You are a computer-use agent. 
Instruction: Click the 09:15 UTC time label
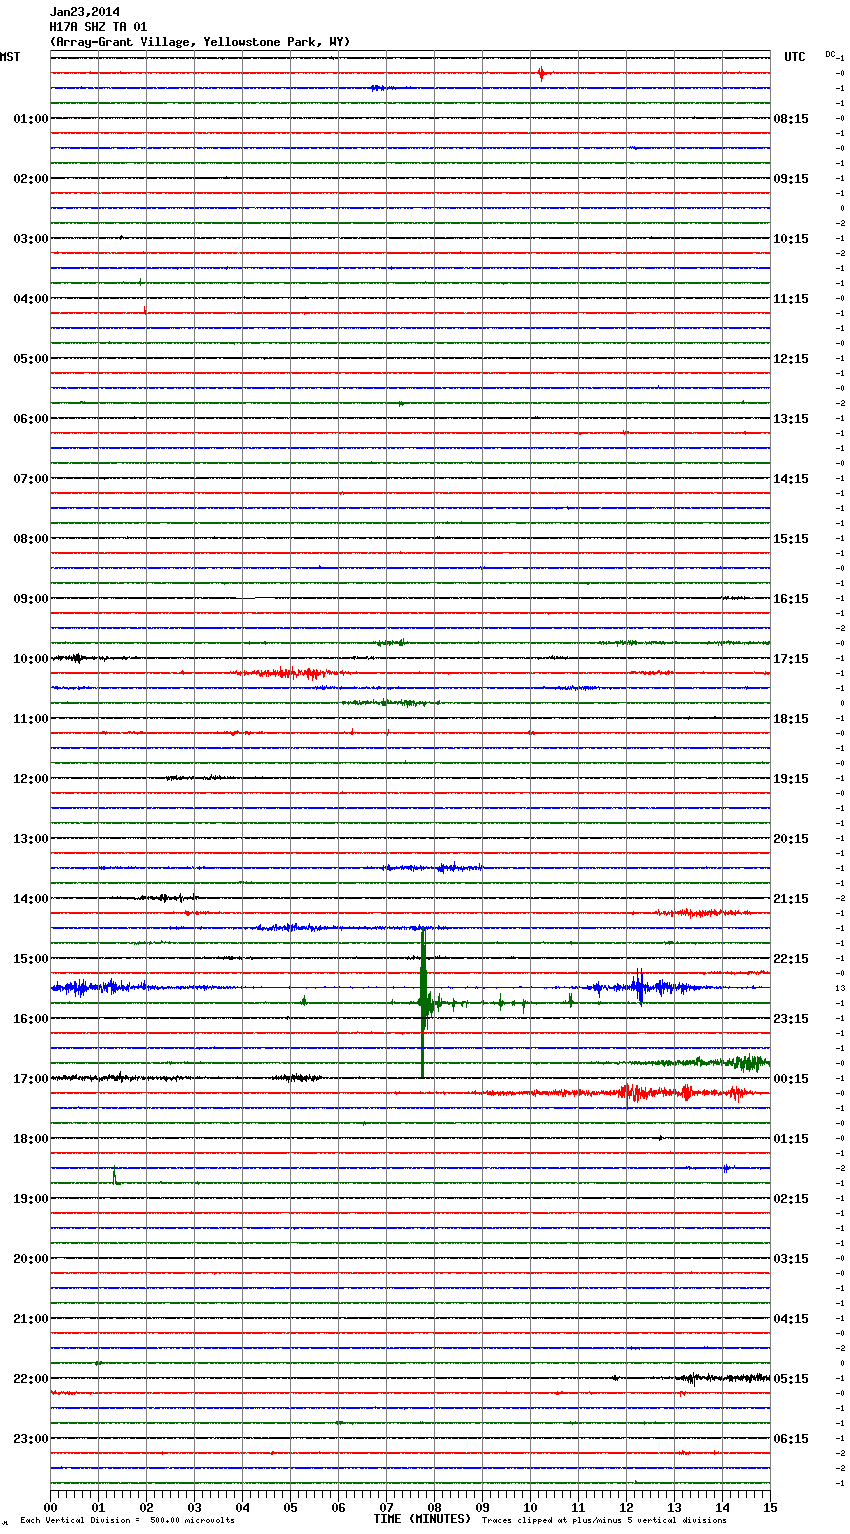pyautogui.click(x=791, y=179)
